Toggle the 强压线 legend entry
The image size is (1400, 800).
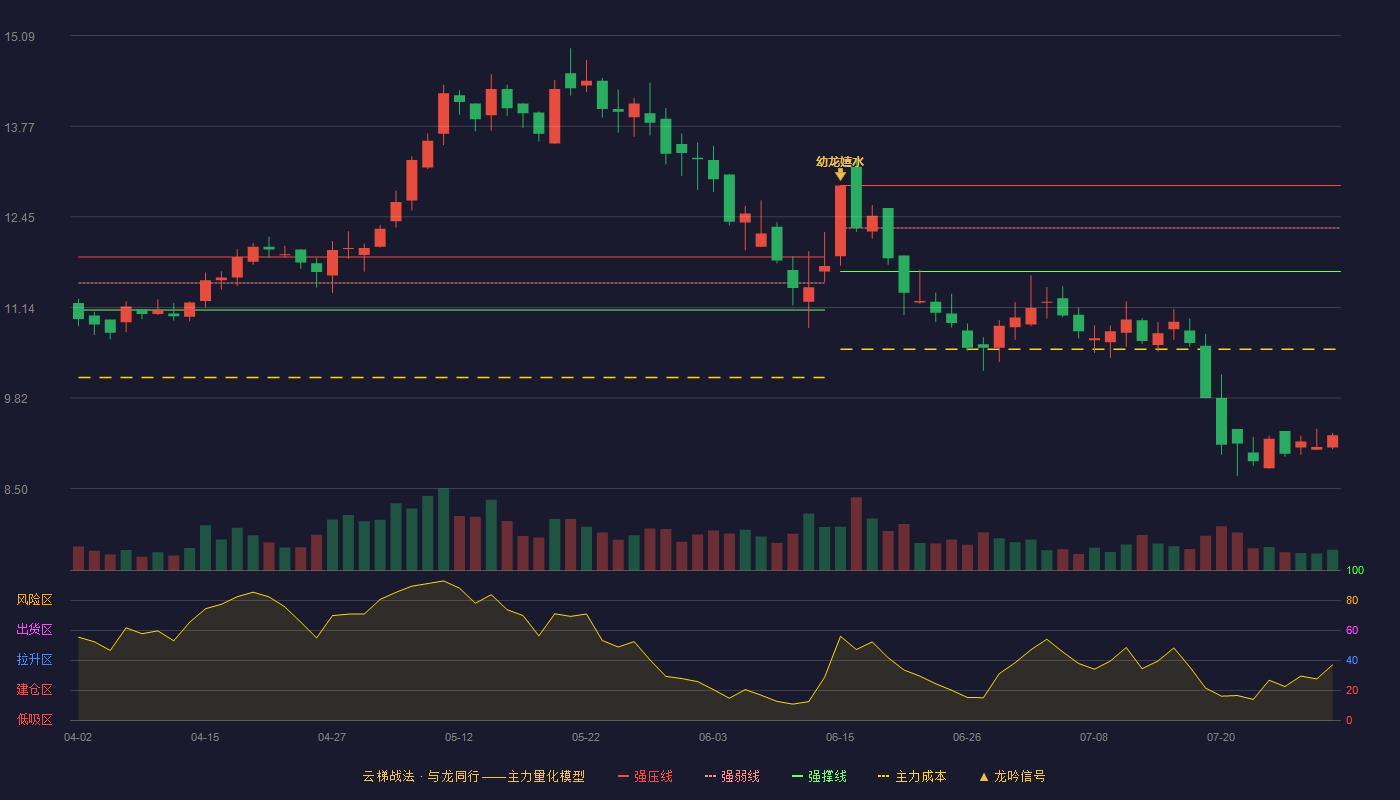(x=645, y=776)
